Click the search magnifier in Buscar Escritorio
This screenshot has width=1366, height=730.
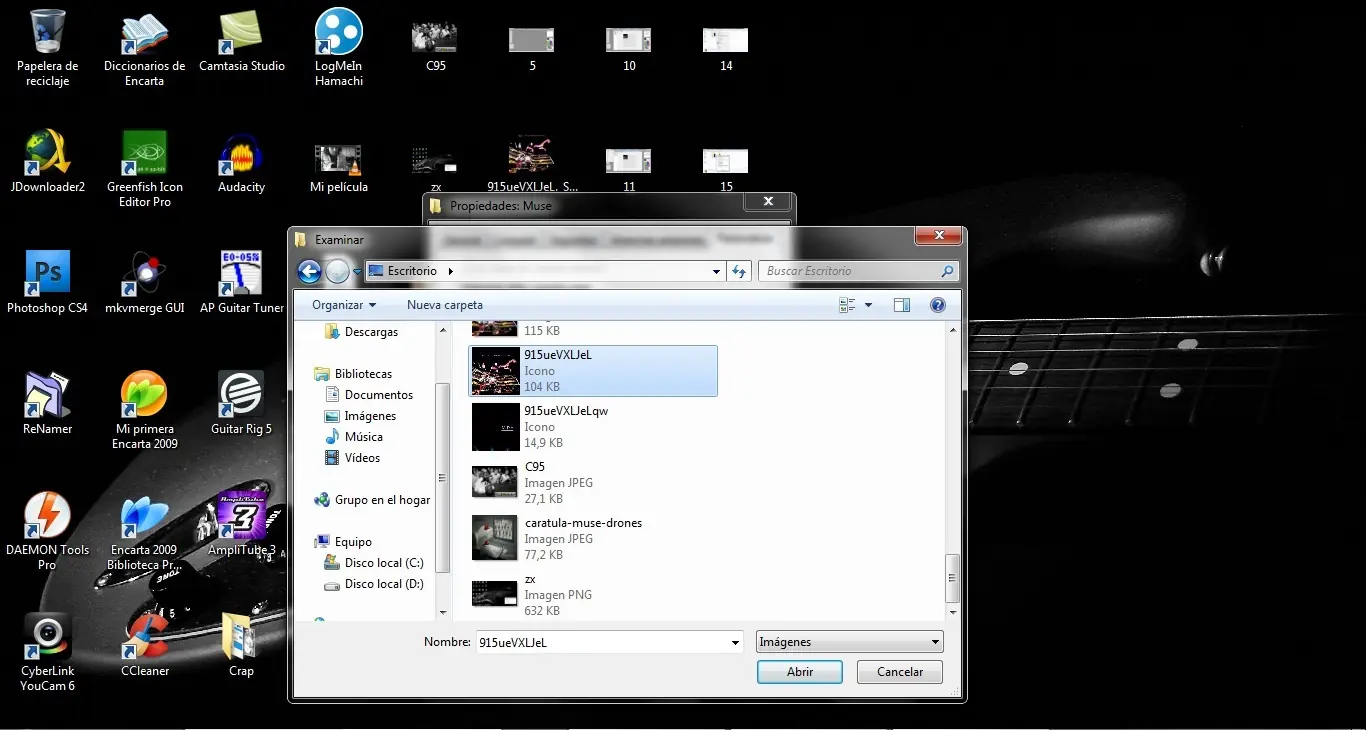point(947,271)
